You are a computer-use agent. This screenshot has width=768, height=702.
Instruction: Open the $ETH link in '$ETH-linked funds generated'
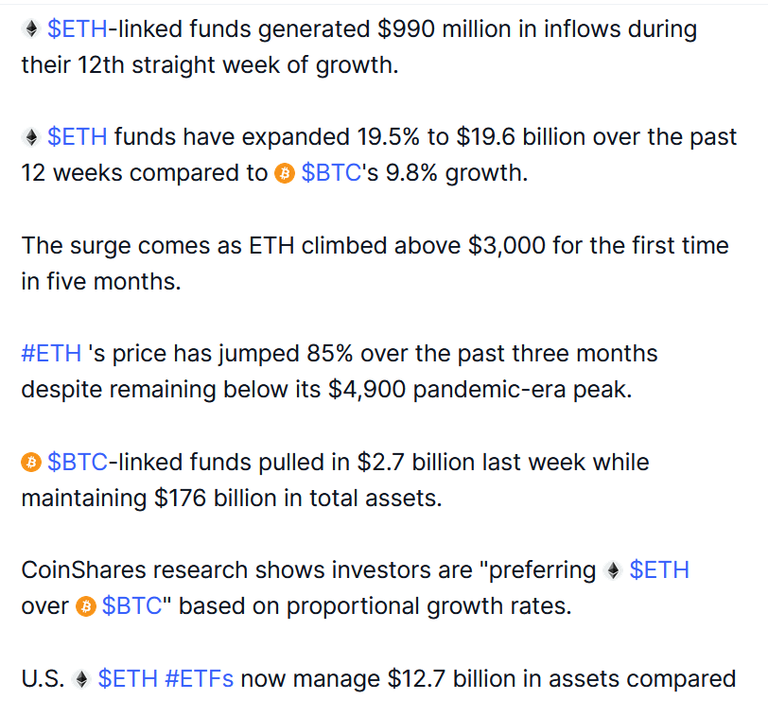(x=77, y=29)
